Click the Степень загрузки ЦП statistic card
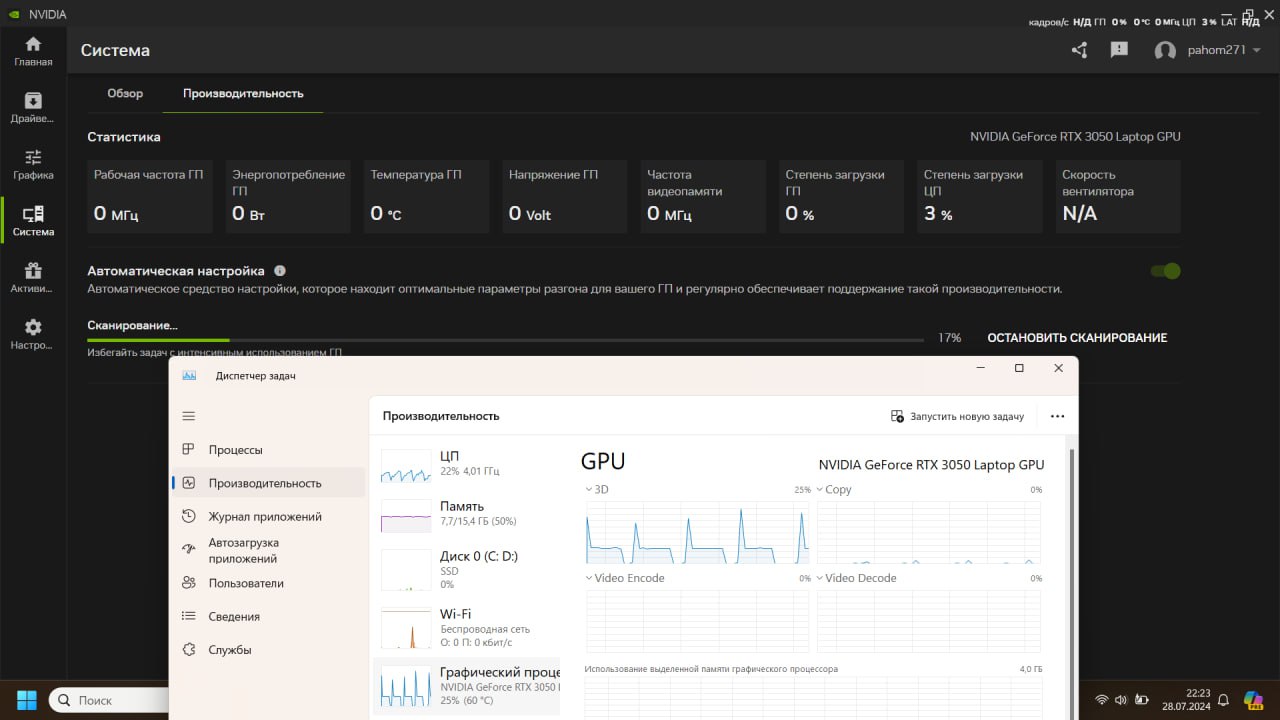 click(980, 196)
